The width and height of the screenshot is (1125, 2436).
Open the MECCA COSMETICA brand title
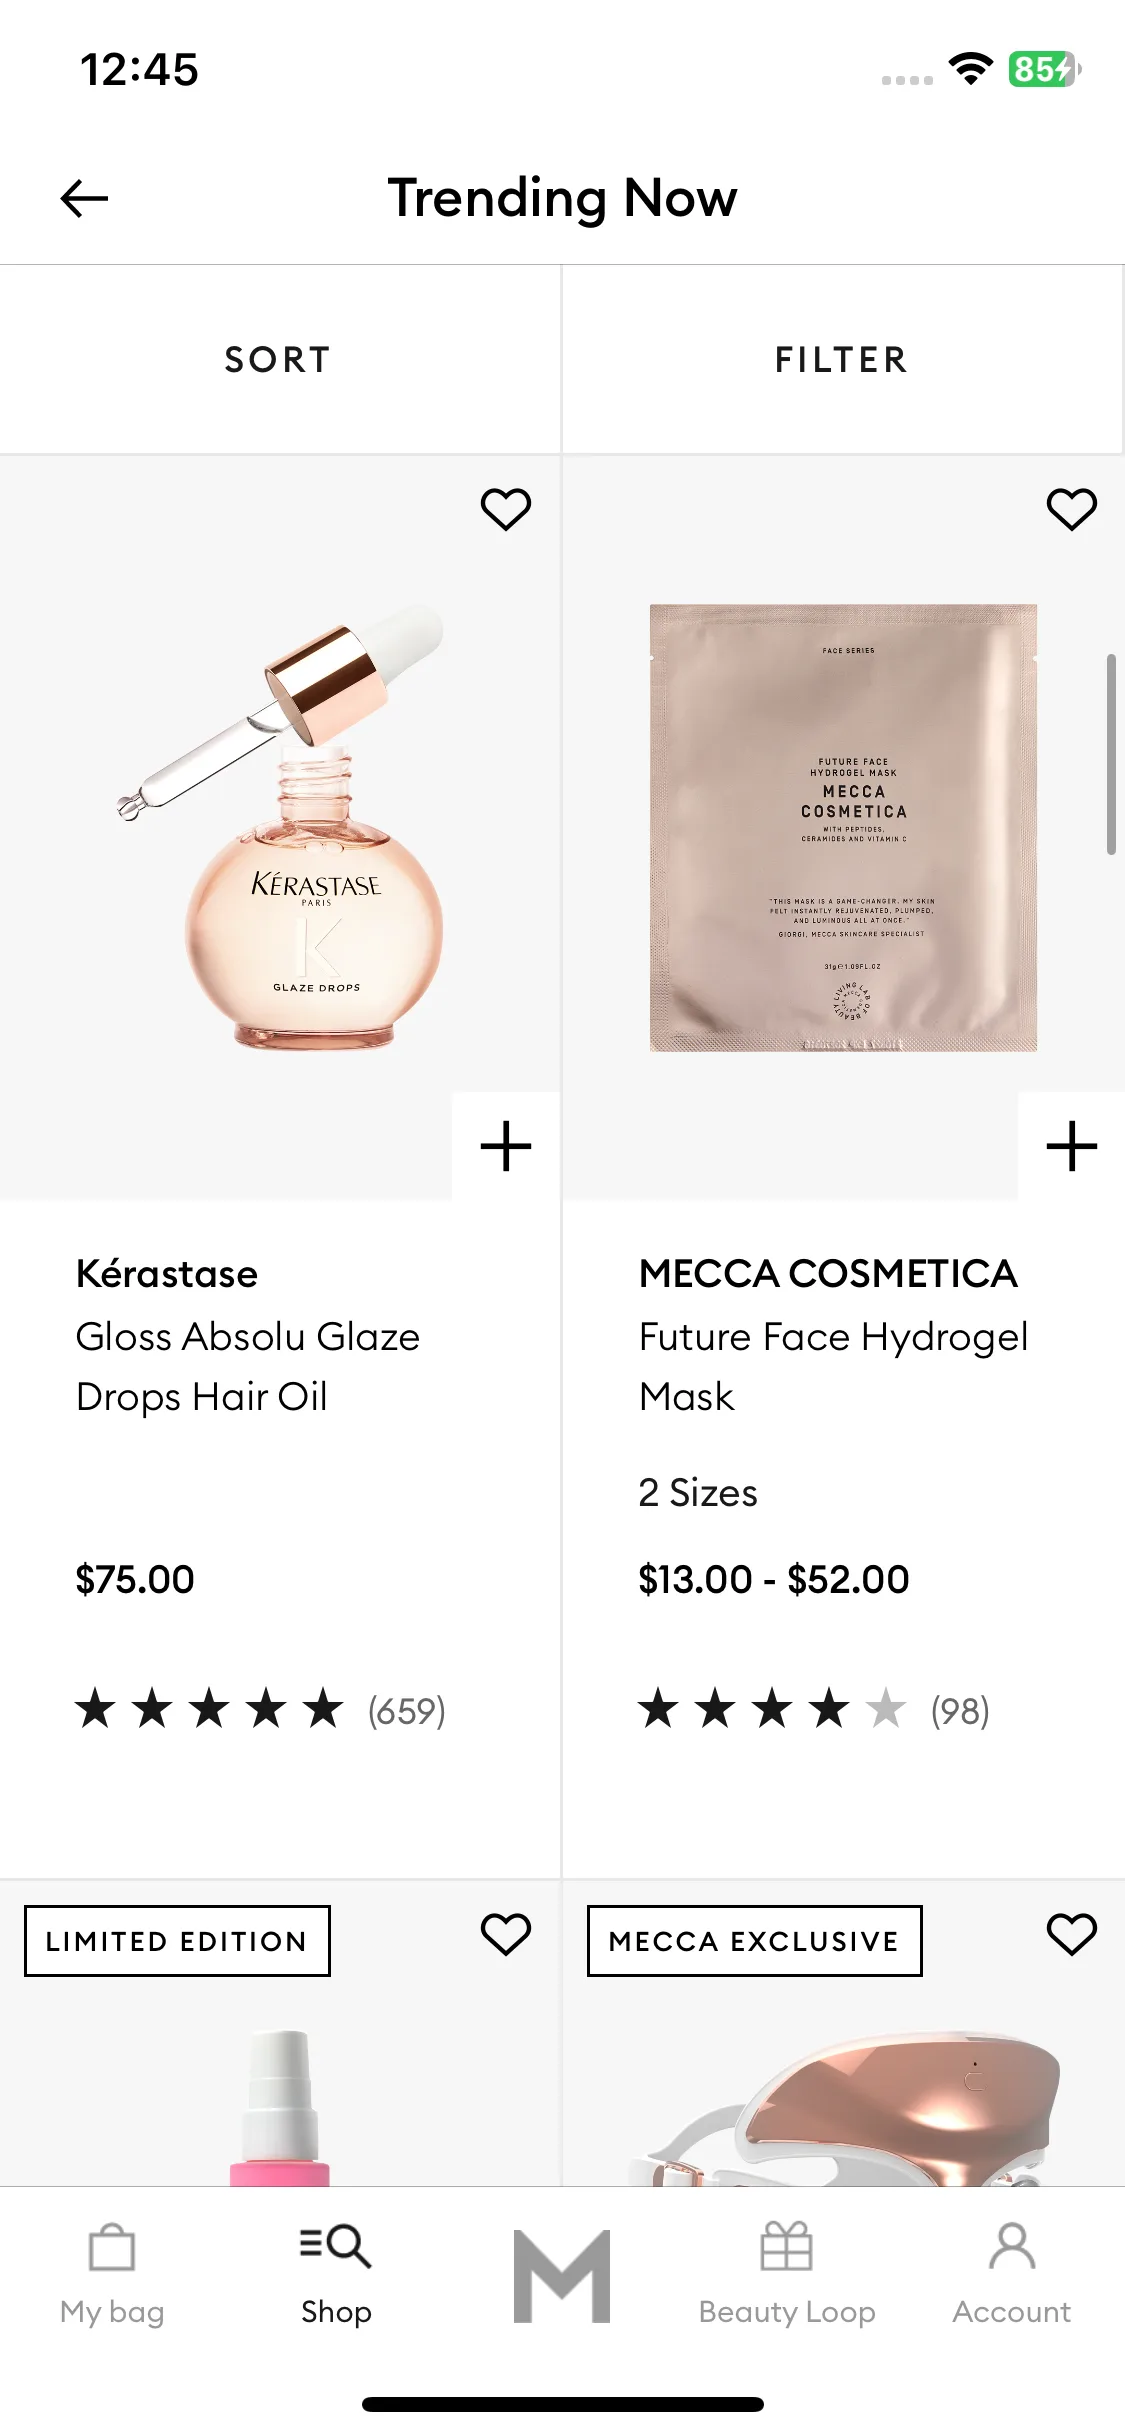click(x=828, y=1274)
